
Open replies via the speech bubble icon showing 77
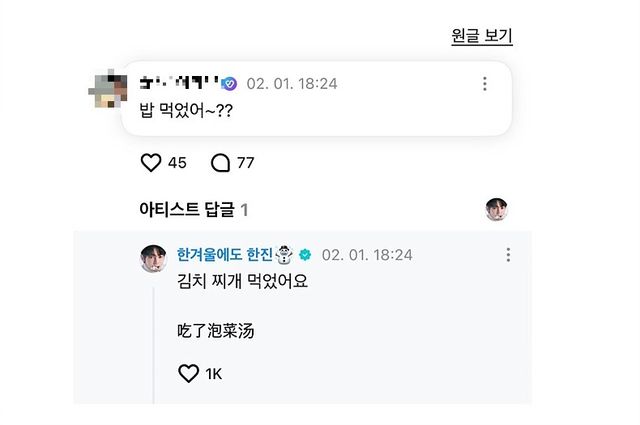(220, 163)
